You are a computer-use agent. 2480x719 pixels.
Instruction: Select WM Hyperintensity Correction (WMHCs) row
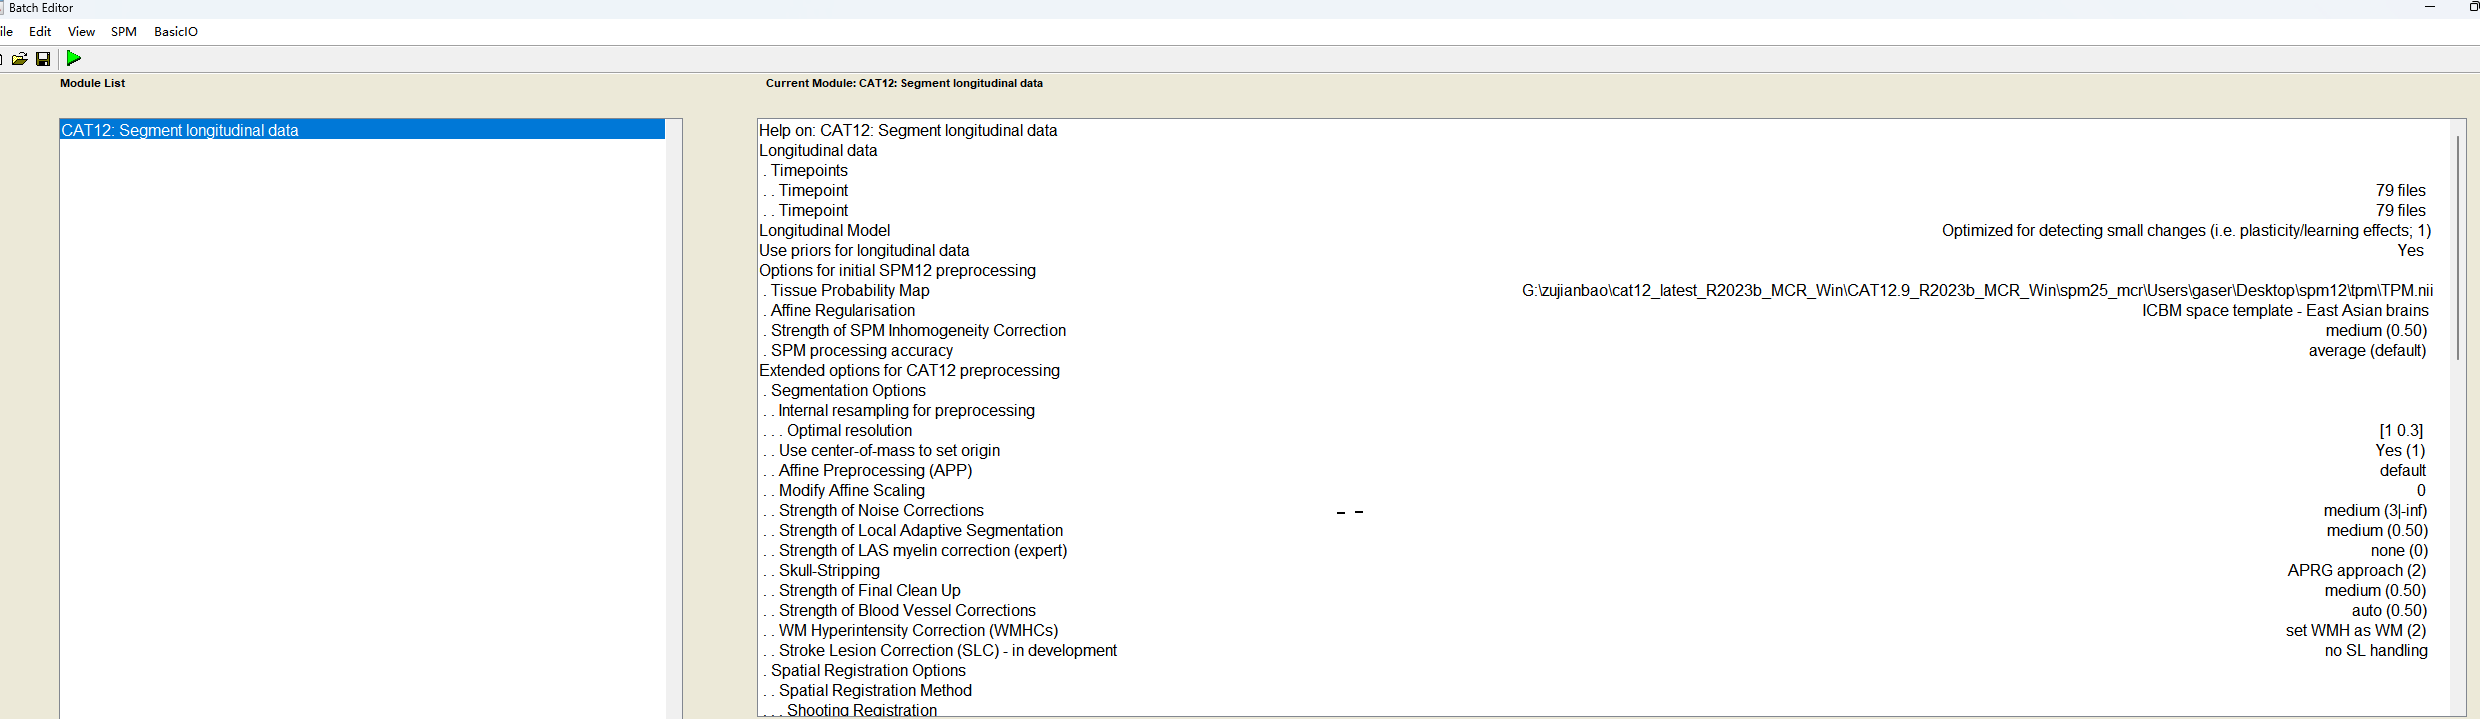click(x=918, y=631)
